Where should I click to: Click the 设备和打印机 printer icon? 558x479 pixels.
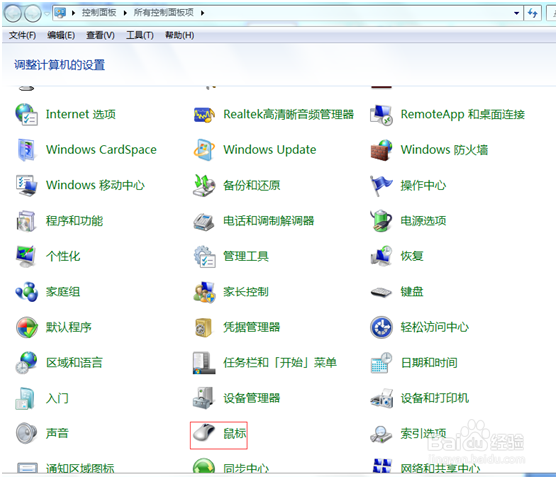381,398
